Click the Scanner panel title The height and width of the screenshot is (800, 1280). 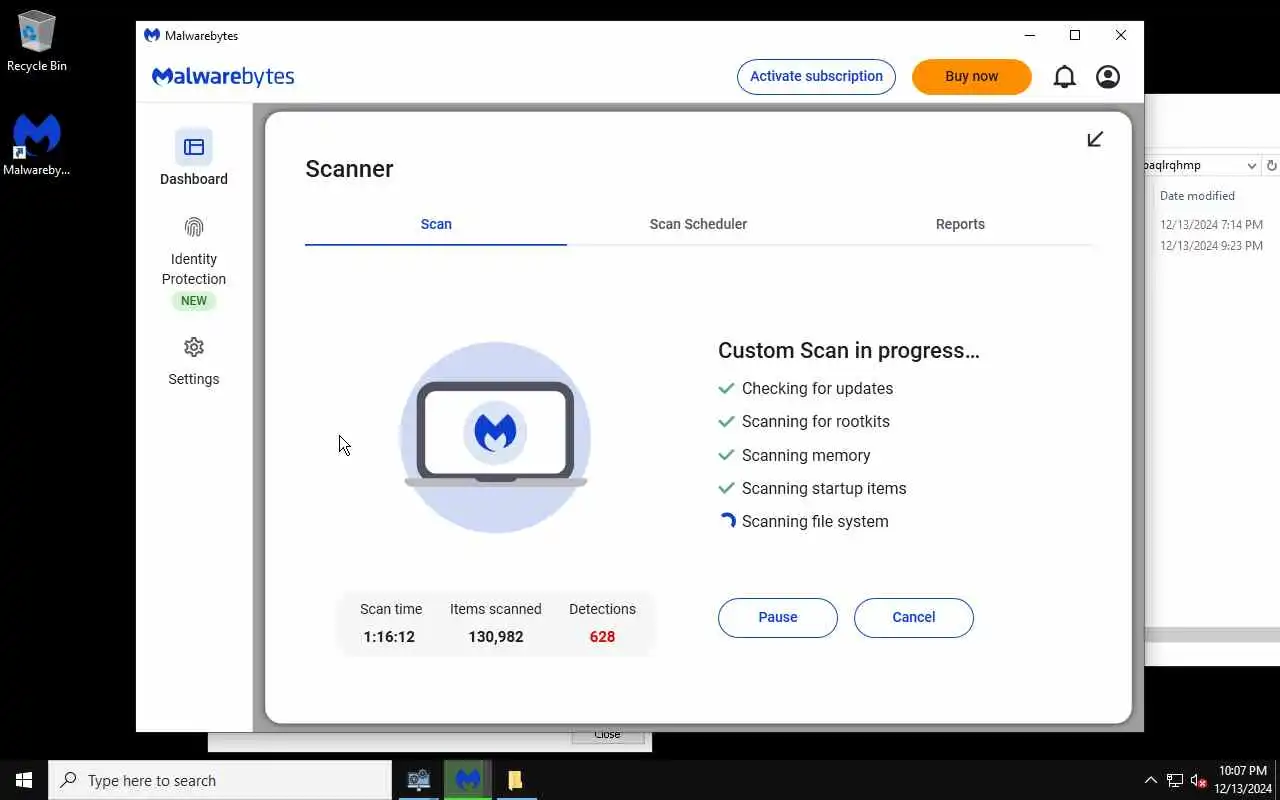(x=349, y=169)
